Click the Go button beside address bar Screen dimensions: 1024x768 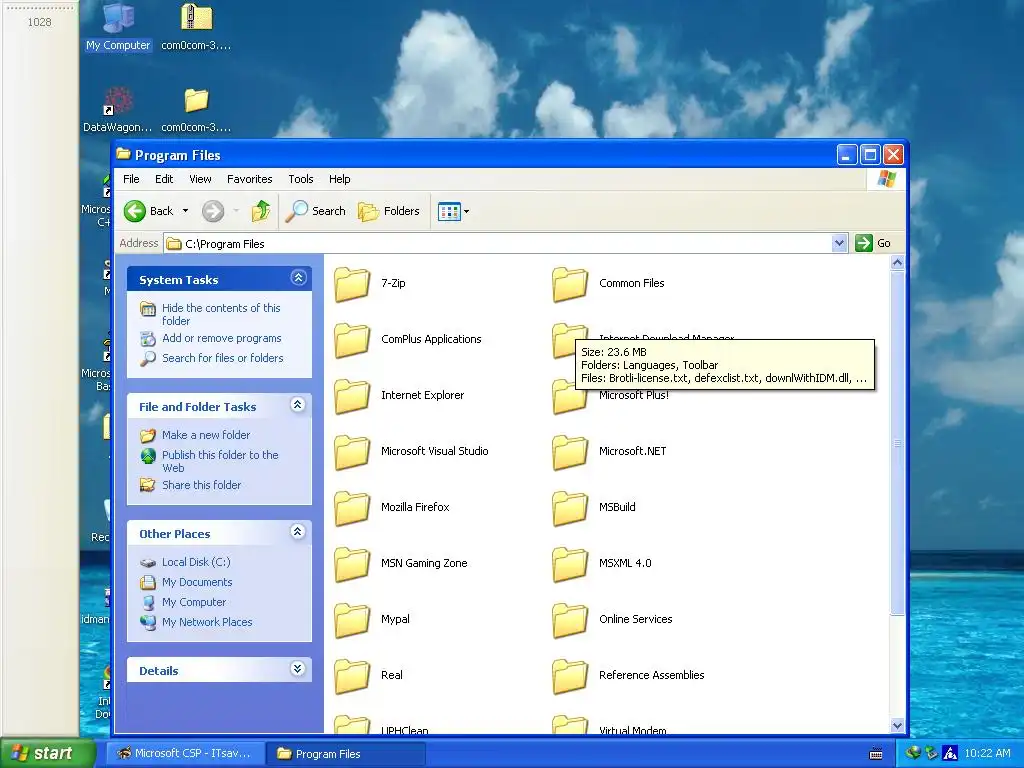[x=873, y=243]
